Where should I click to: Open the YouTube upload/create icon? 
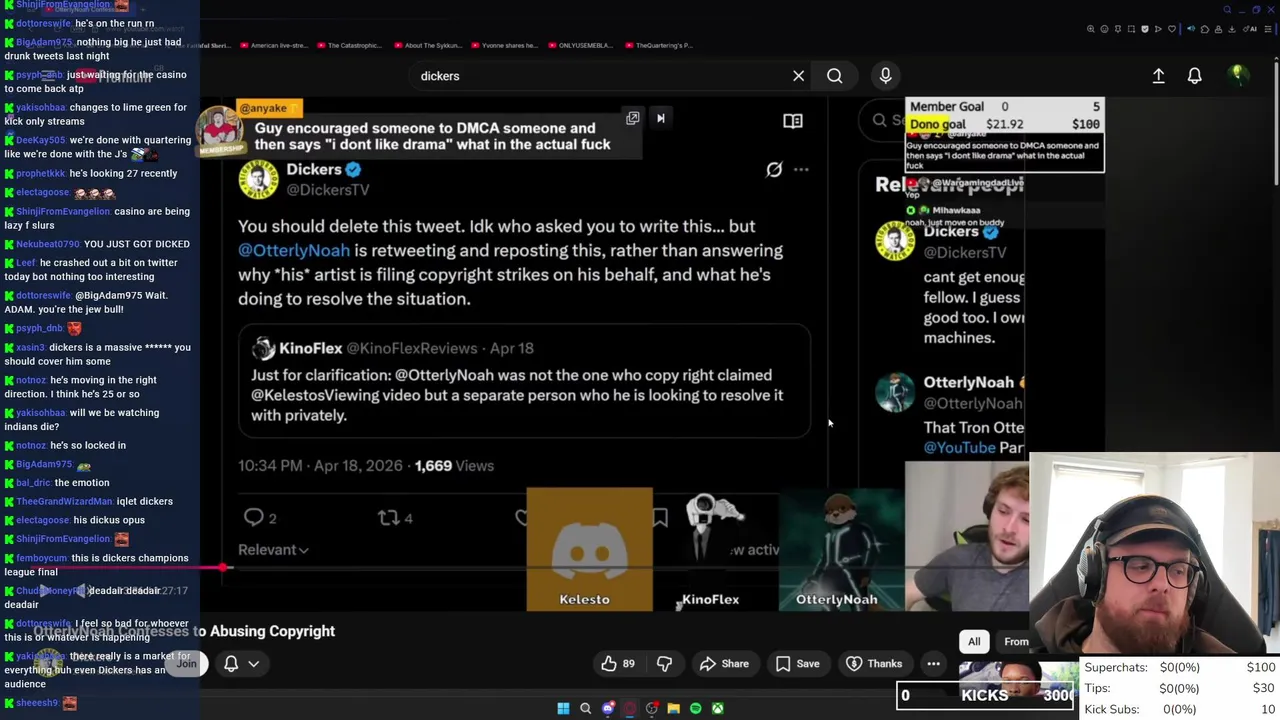tap(1158, 76)
